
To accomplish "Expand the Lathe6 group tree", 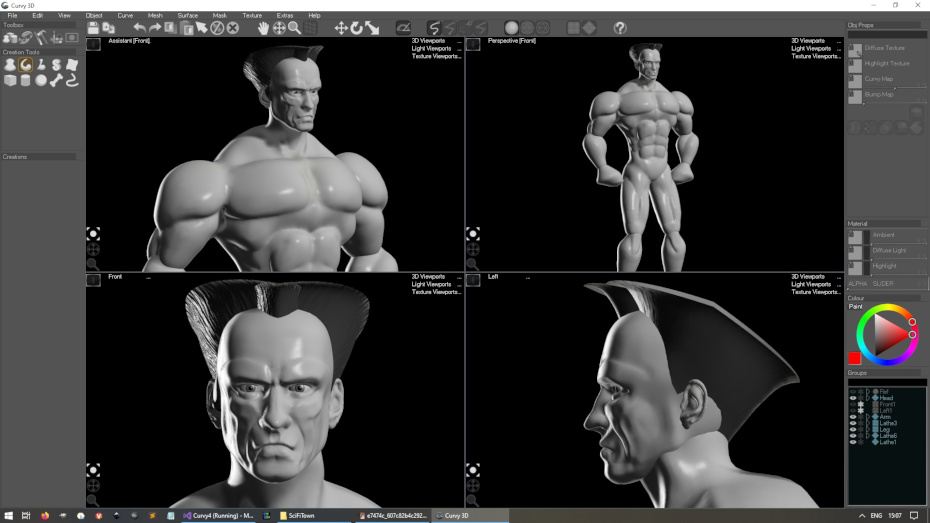I will [868, 436].
